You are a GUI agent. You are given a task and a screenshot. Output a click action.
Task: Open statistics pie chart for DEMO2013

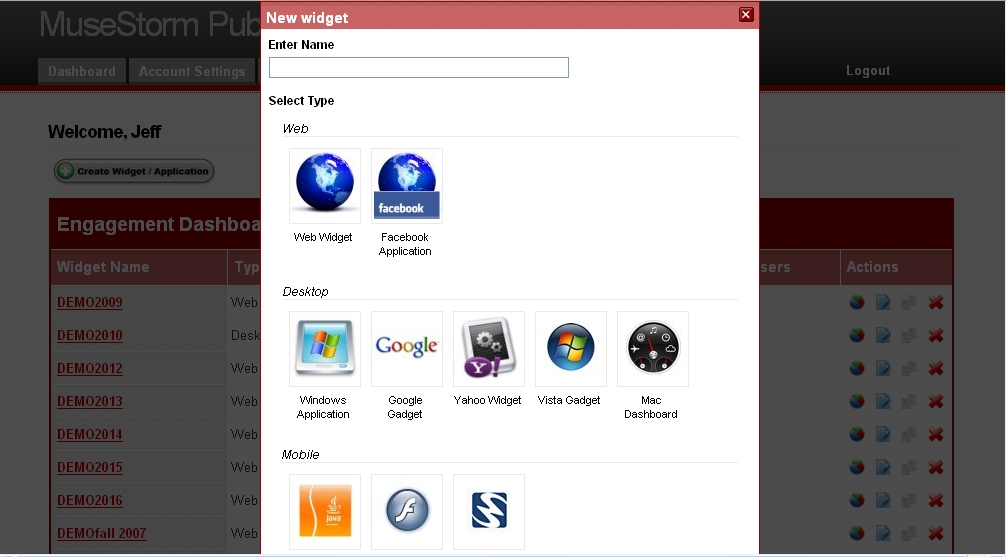coord(857,401)
